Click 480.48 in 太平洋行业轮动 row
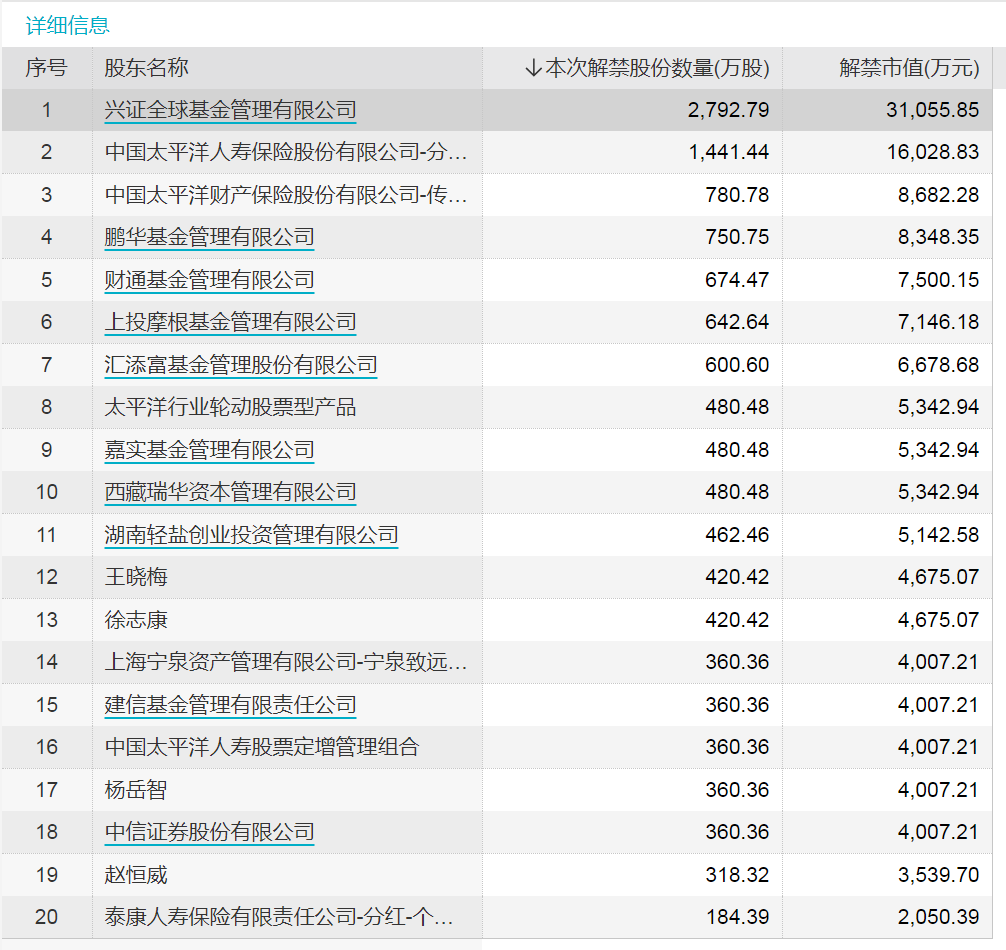The height and width of the screenshot is (950, 1006). coord(737,407)
